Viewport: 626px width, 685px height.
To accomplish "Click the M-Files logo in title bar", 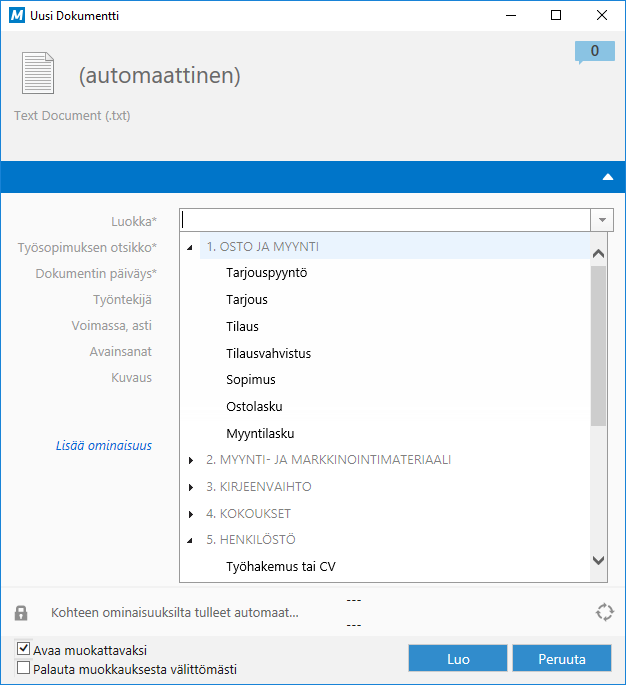I will pos(15,16).
